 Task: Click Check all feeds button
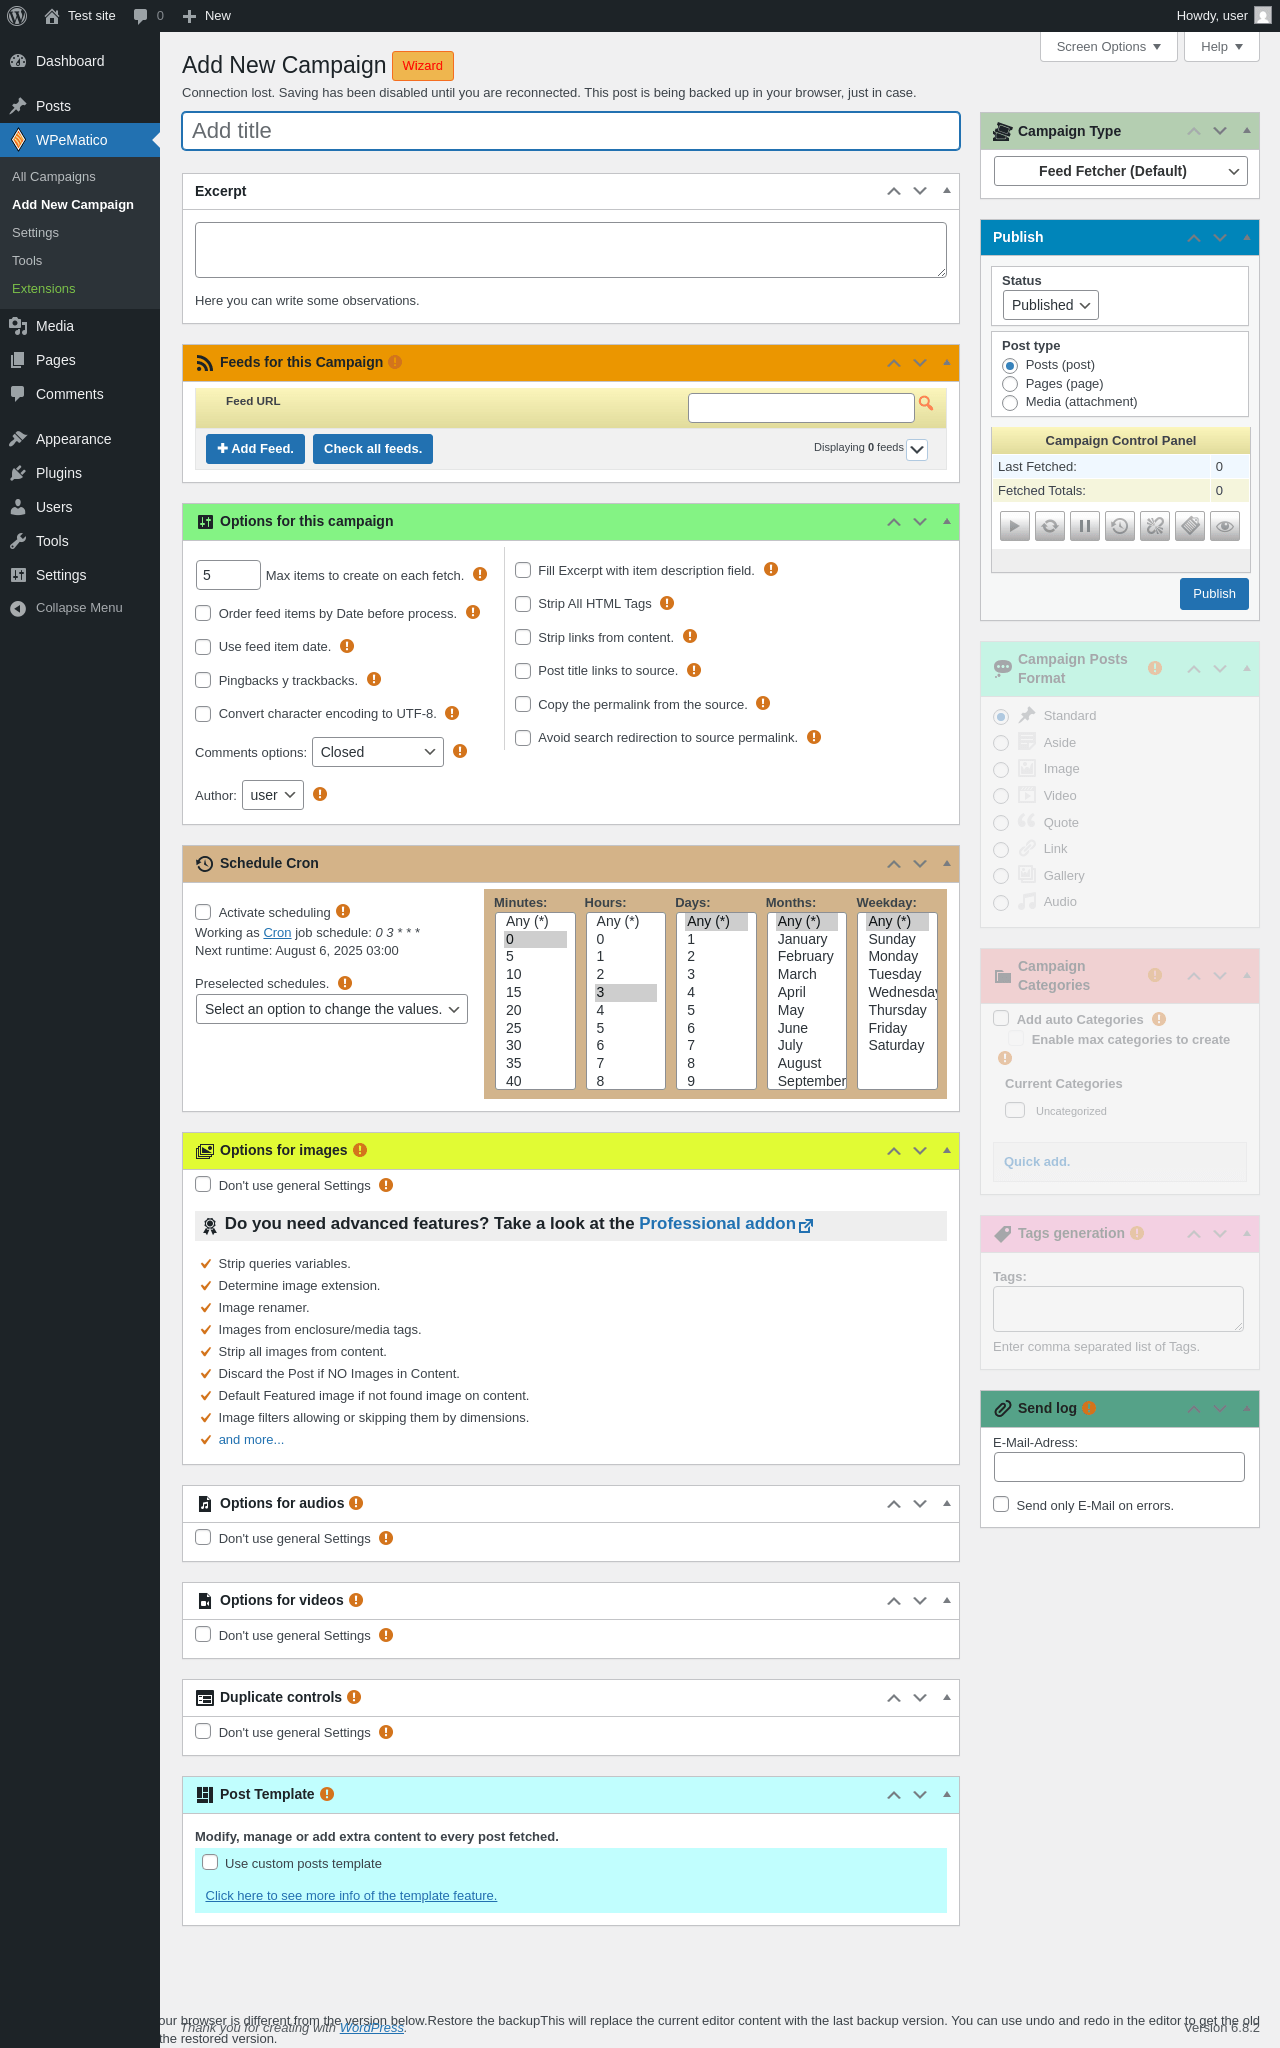[373, 449]
